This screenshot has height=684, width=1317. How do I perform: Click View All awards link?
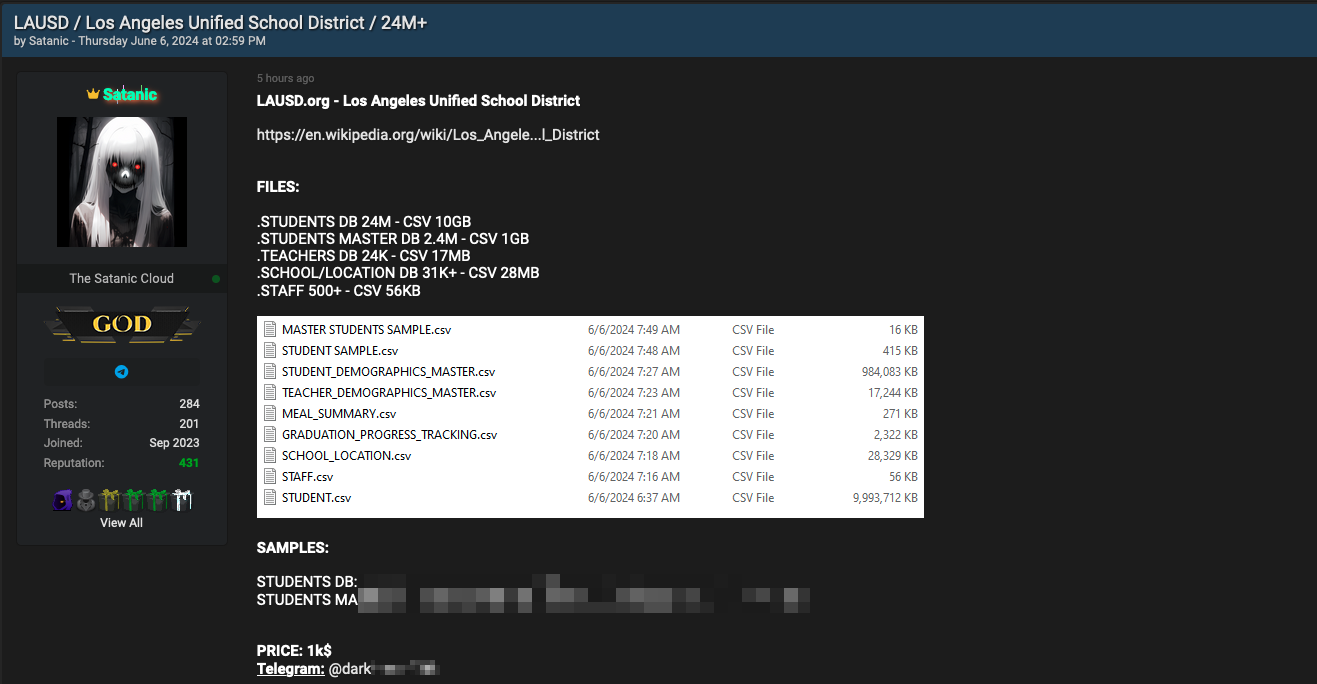click(121, 523)
